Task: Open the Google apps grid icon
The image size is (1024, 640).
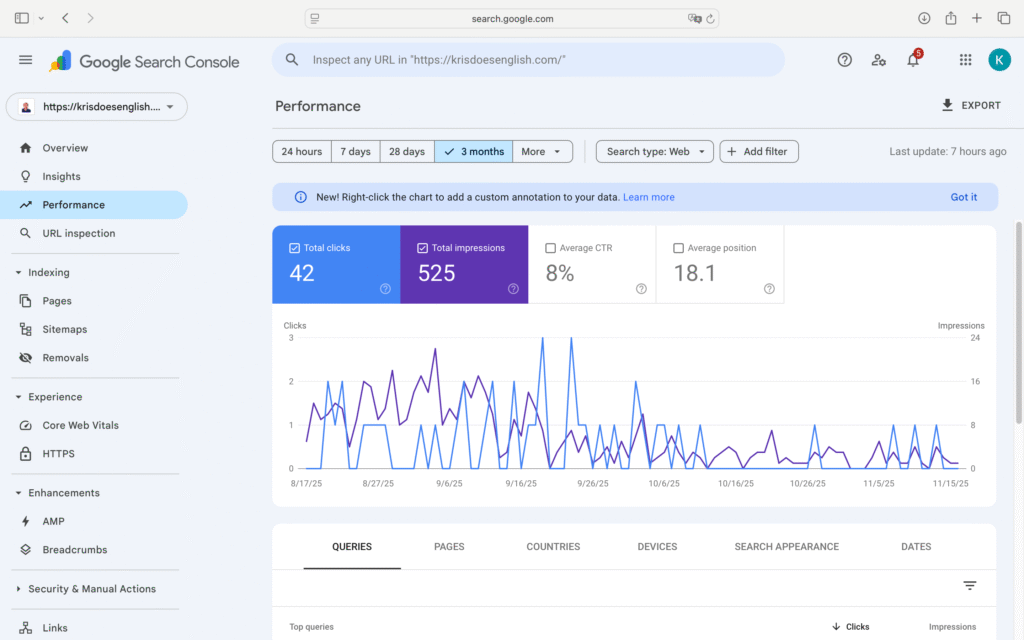Action: point(965,60)
